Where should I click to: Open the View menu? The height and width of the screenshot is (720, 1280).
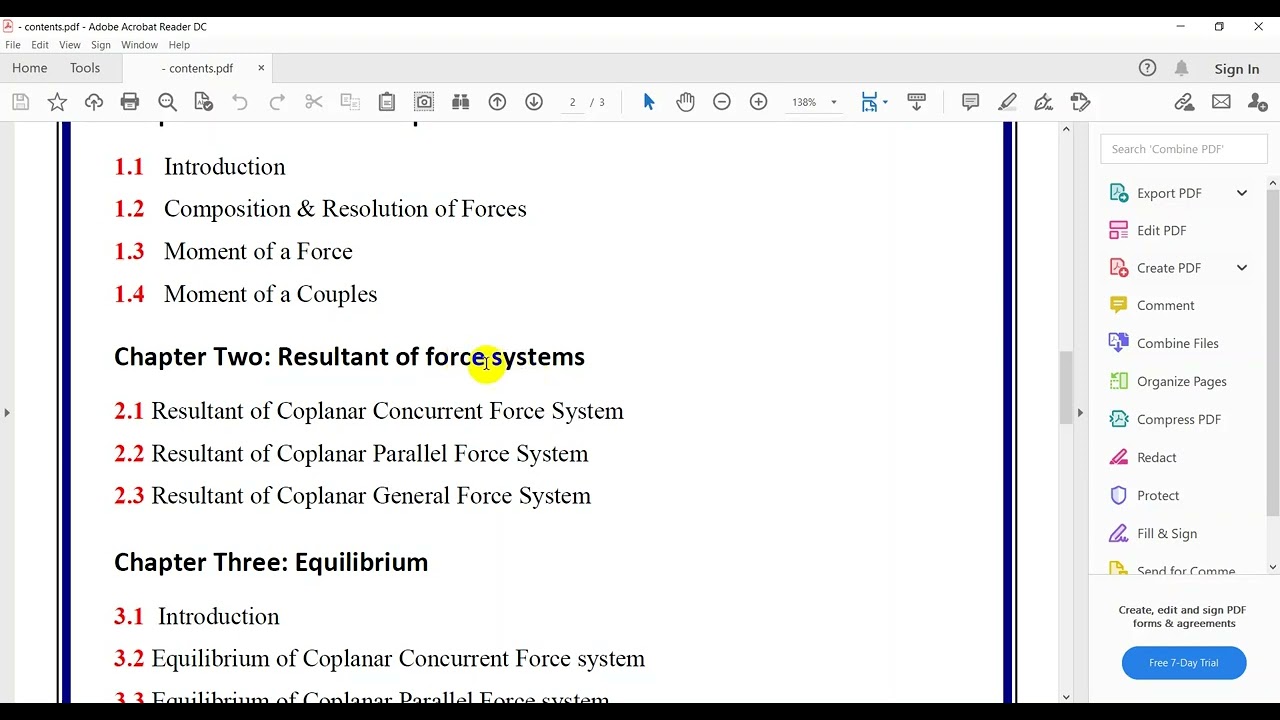[70, 45]
